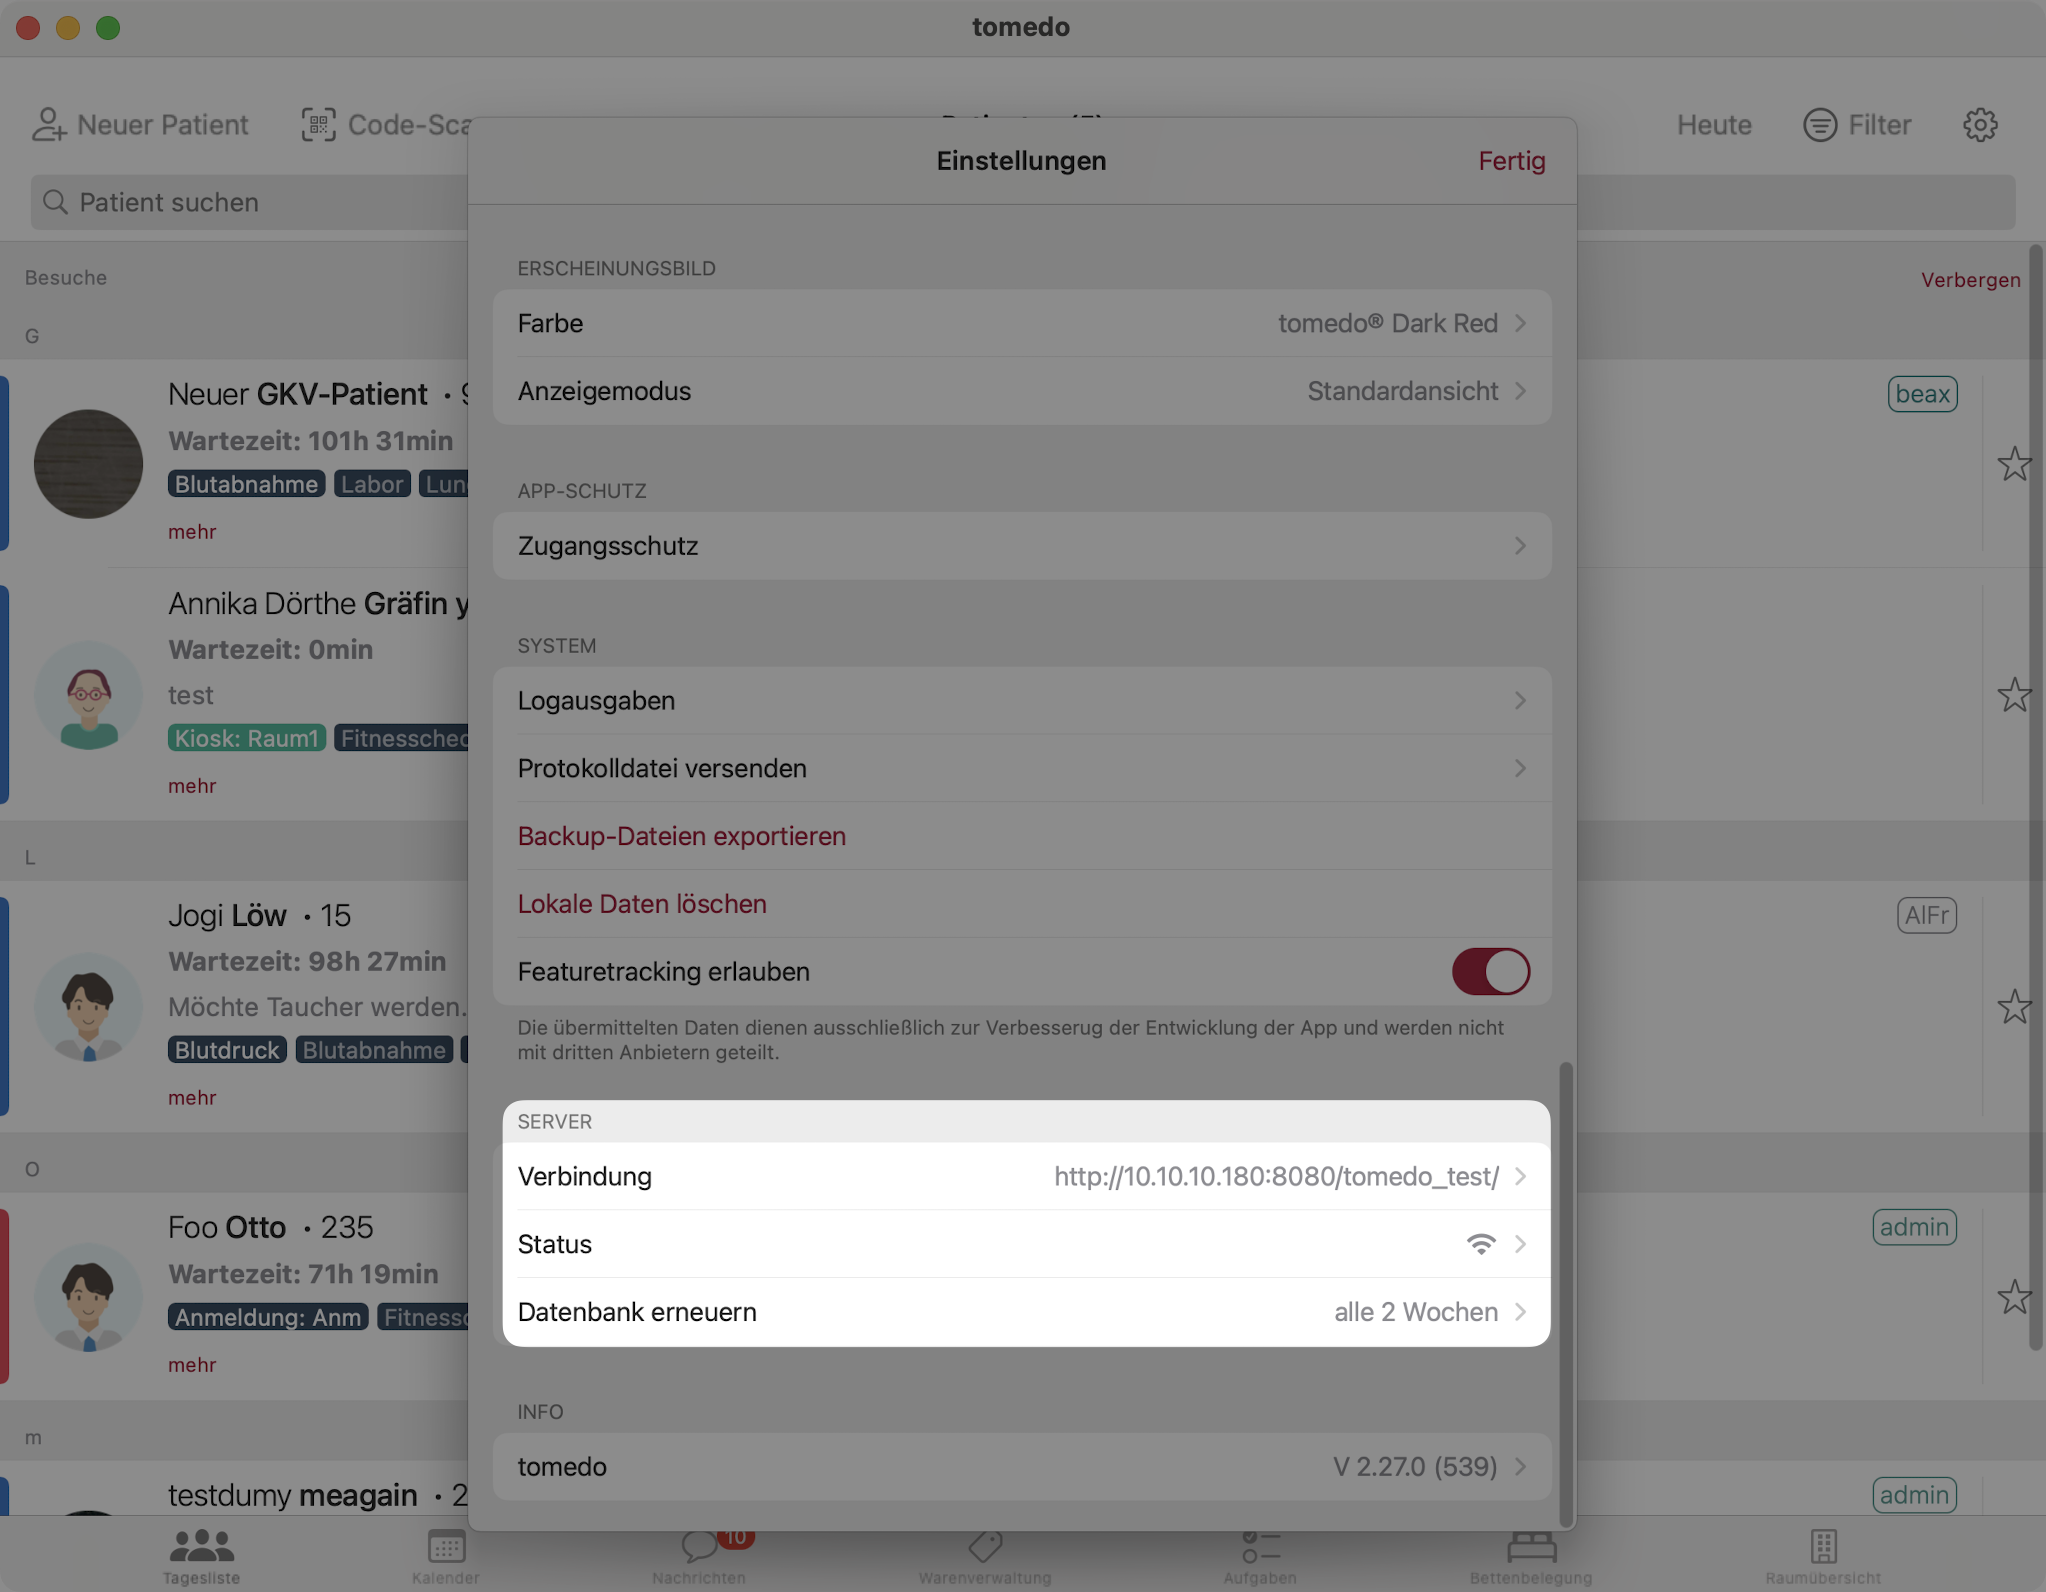
Task: Open the Raumübersicht tab
Action: (x=1823, y=1555)
